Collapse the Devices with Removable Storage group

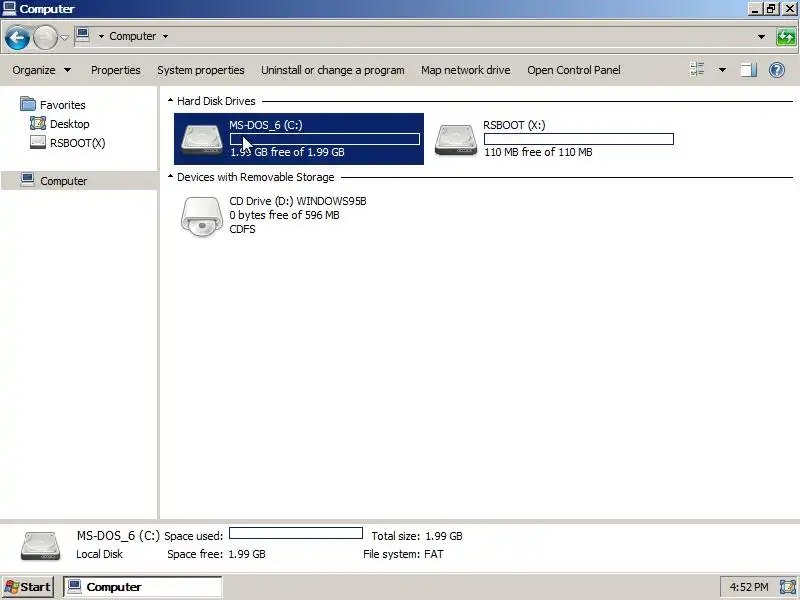[170, 177]
